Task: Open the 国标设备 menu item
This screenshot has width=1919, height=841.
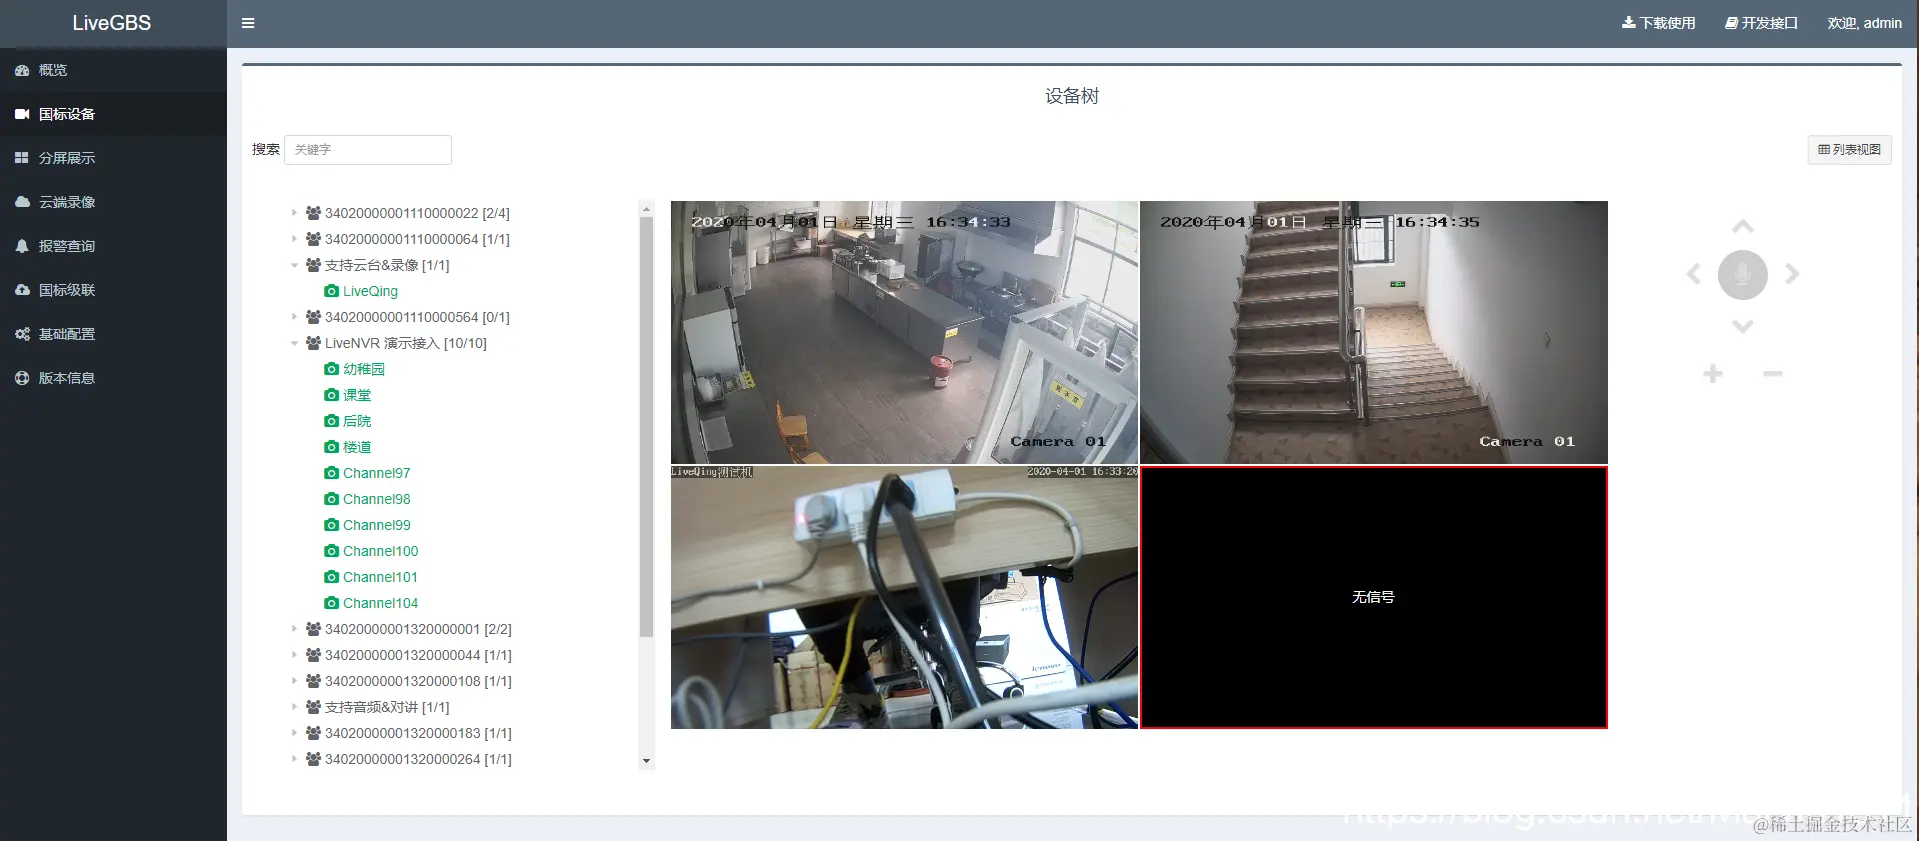Action: tap(113, 114)
